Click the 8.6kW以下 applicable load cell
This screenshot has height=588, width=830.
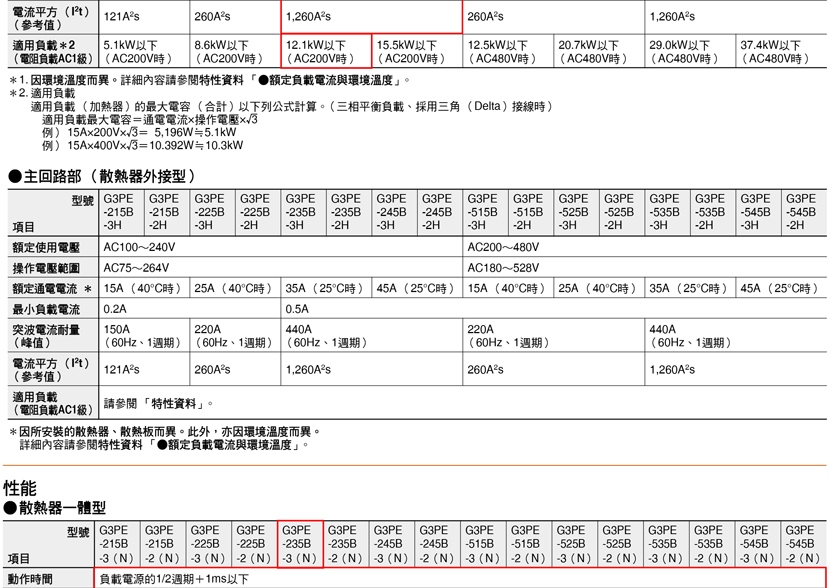[x=235, y=51]
